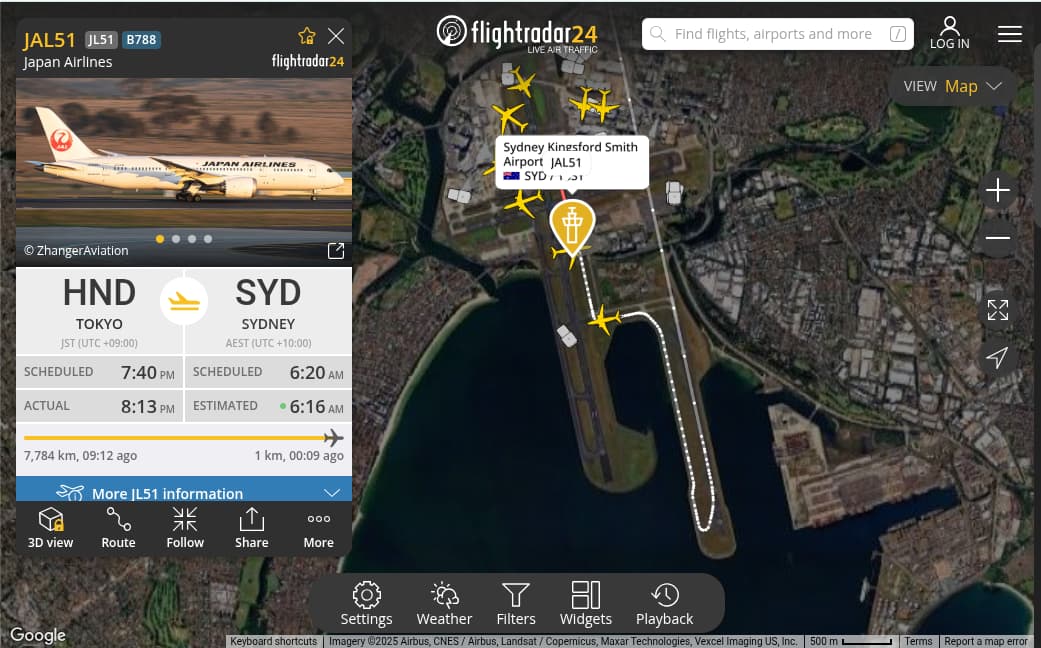Expand More JL51 information
Viewport: 1041px width, 648px height.
point(184,493)
